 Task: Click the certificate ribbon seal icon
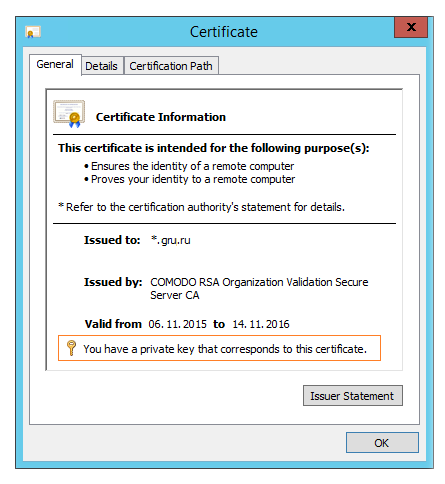pyautogui.click(x=69, y=114)
